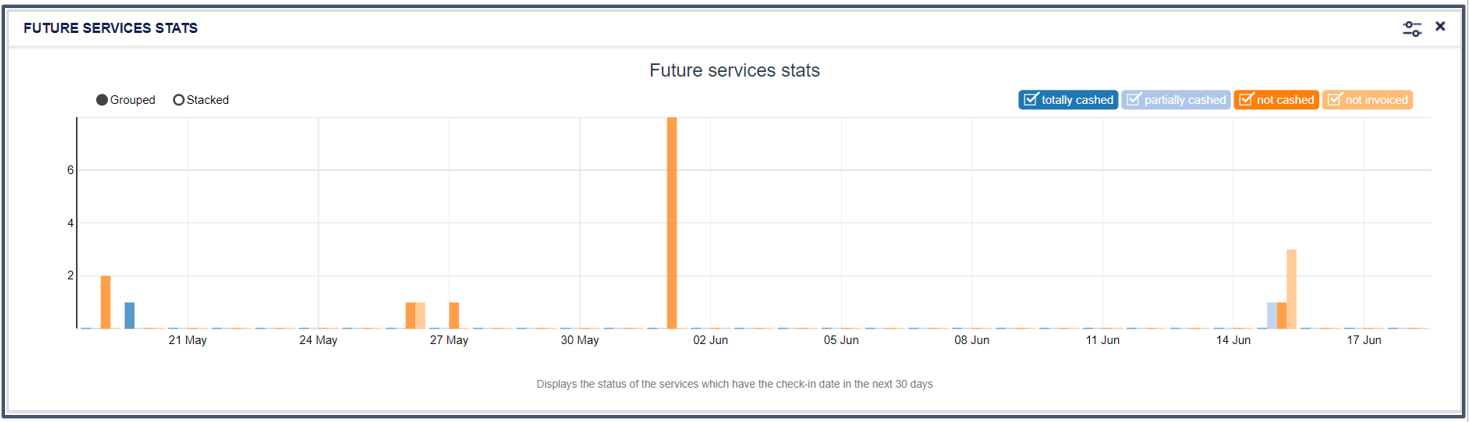Click the 6 value on y-axis
The image size is (1469, 422).
click(71, 170)
